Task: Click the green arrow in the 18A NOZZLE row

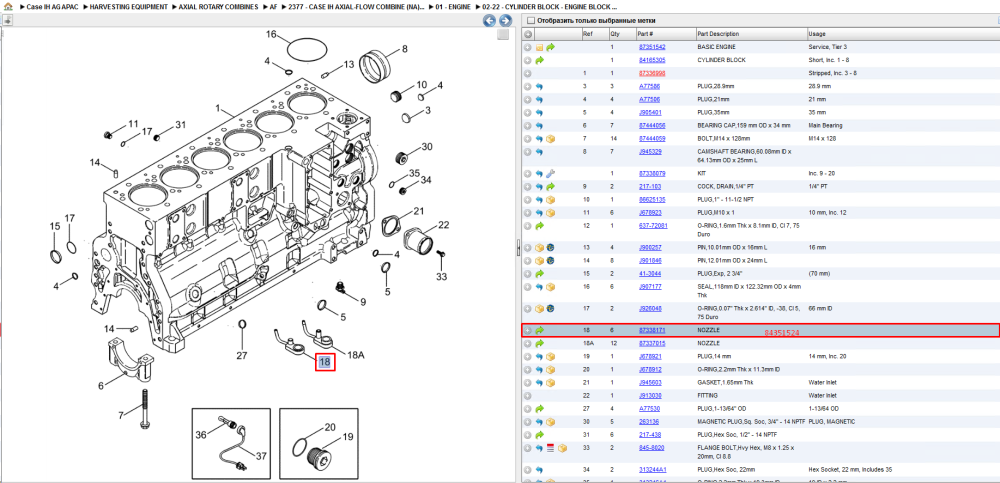Action: click(x=540, y=343)
